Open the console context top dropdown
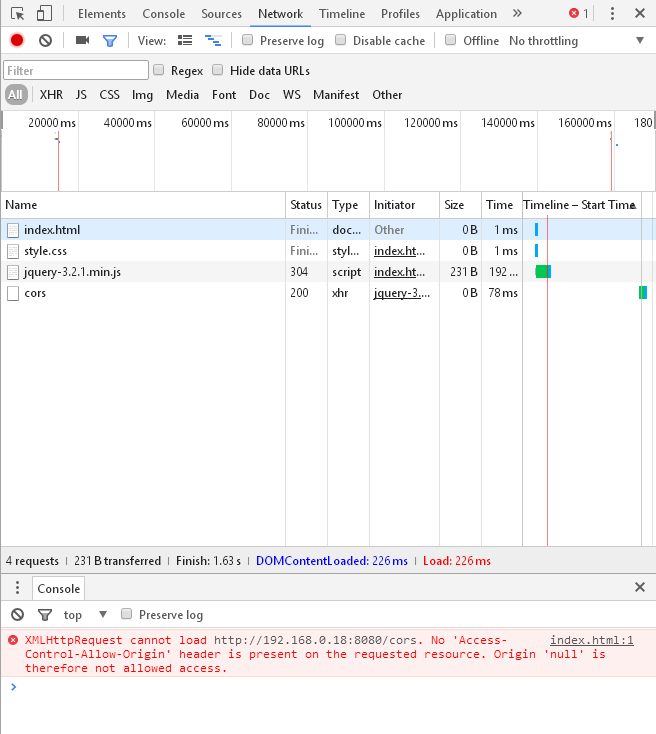Screen dimensions: 656x734 tap(85, 615)
